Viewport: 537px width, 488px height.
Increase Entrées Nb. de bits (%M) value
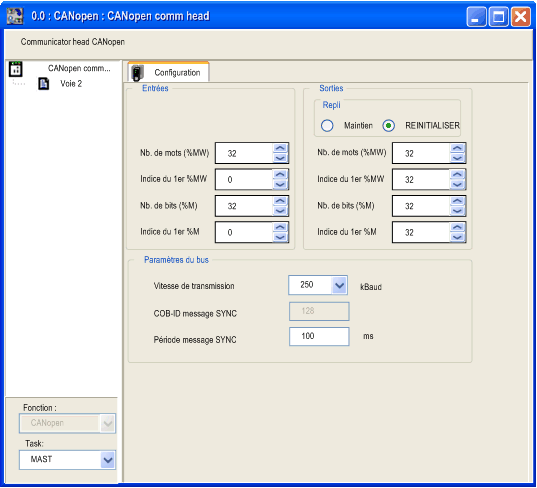point(280,201)
